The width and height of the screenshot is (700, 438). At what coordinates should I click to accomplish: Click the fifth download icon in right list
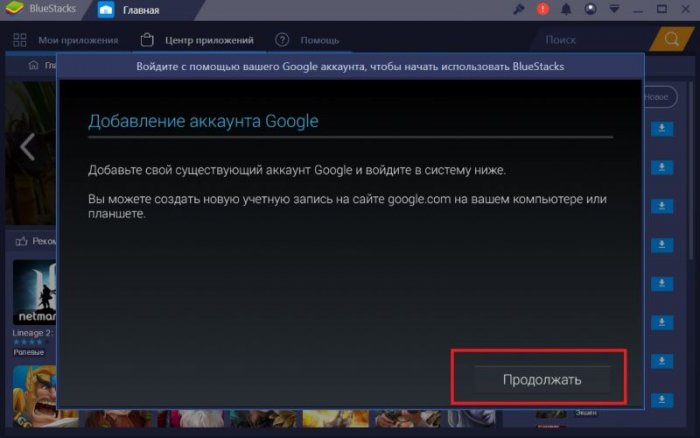click(x=662, y=284)
